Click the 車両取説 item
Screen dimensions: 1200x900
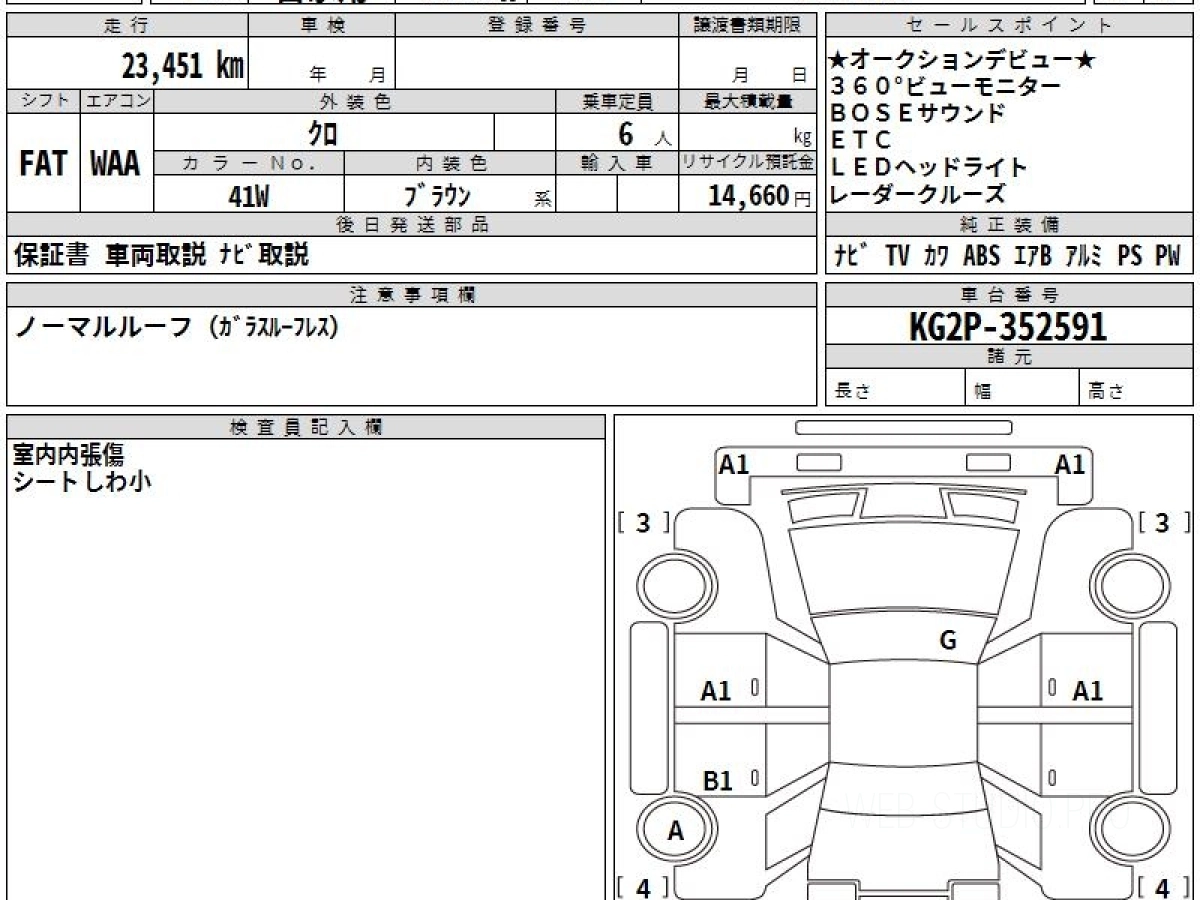point(156,255)
